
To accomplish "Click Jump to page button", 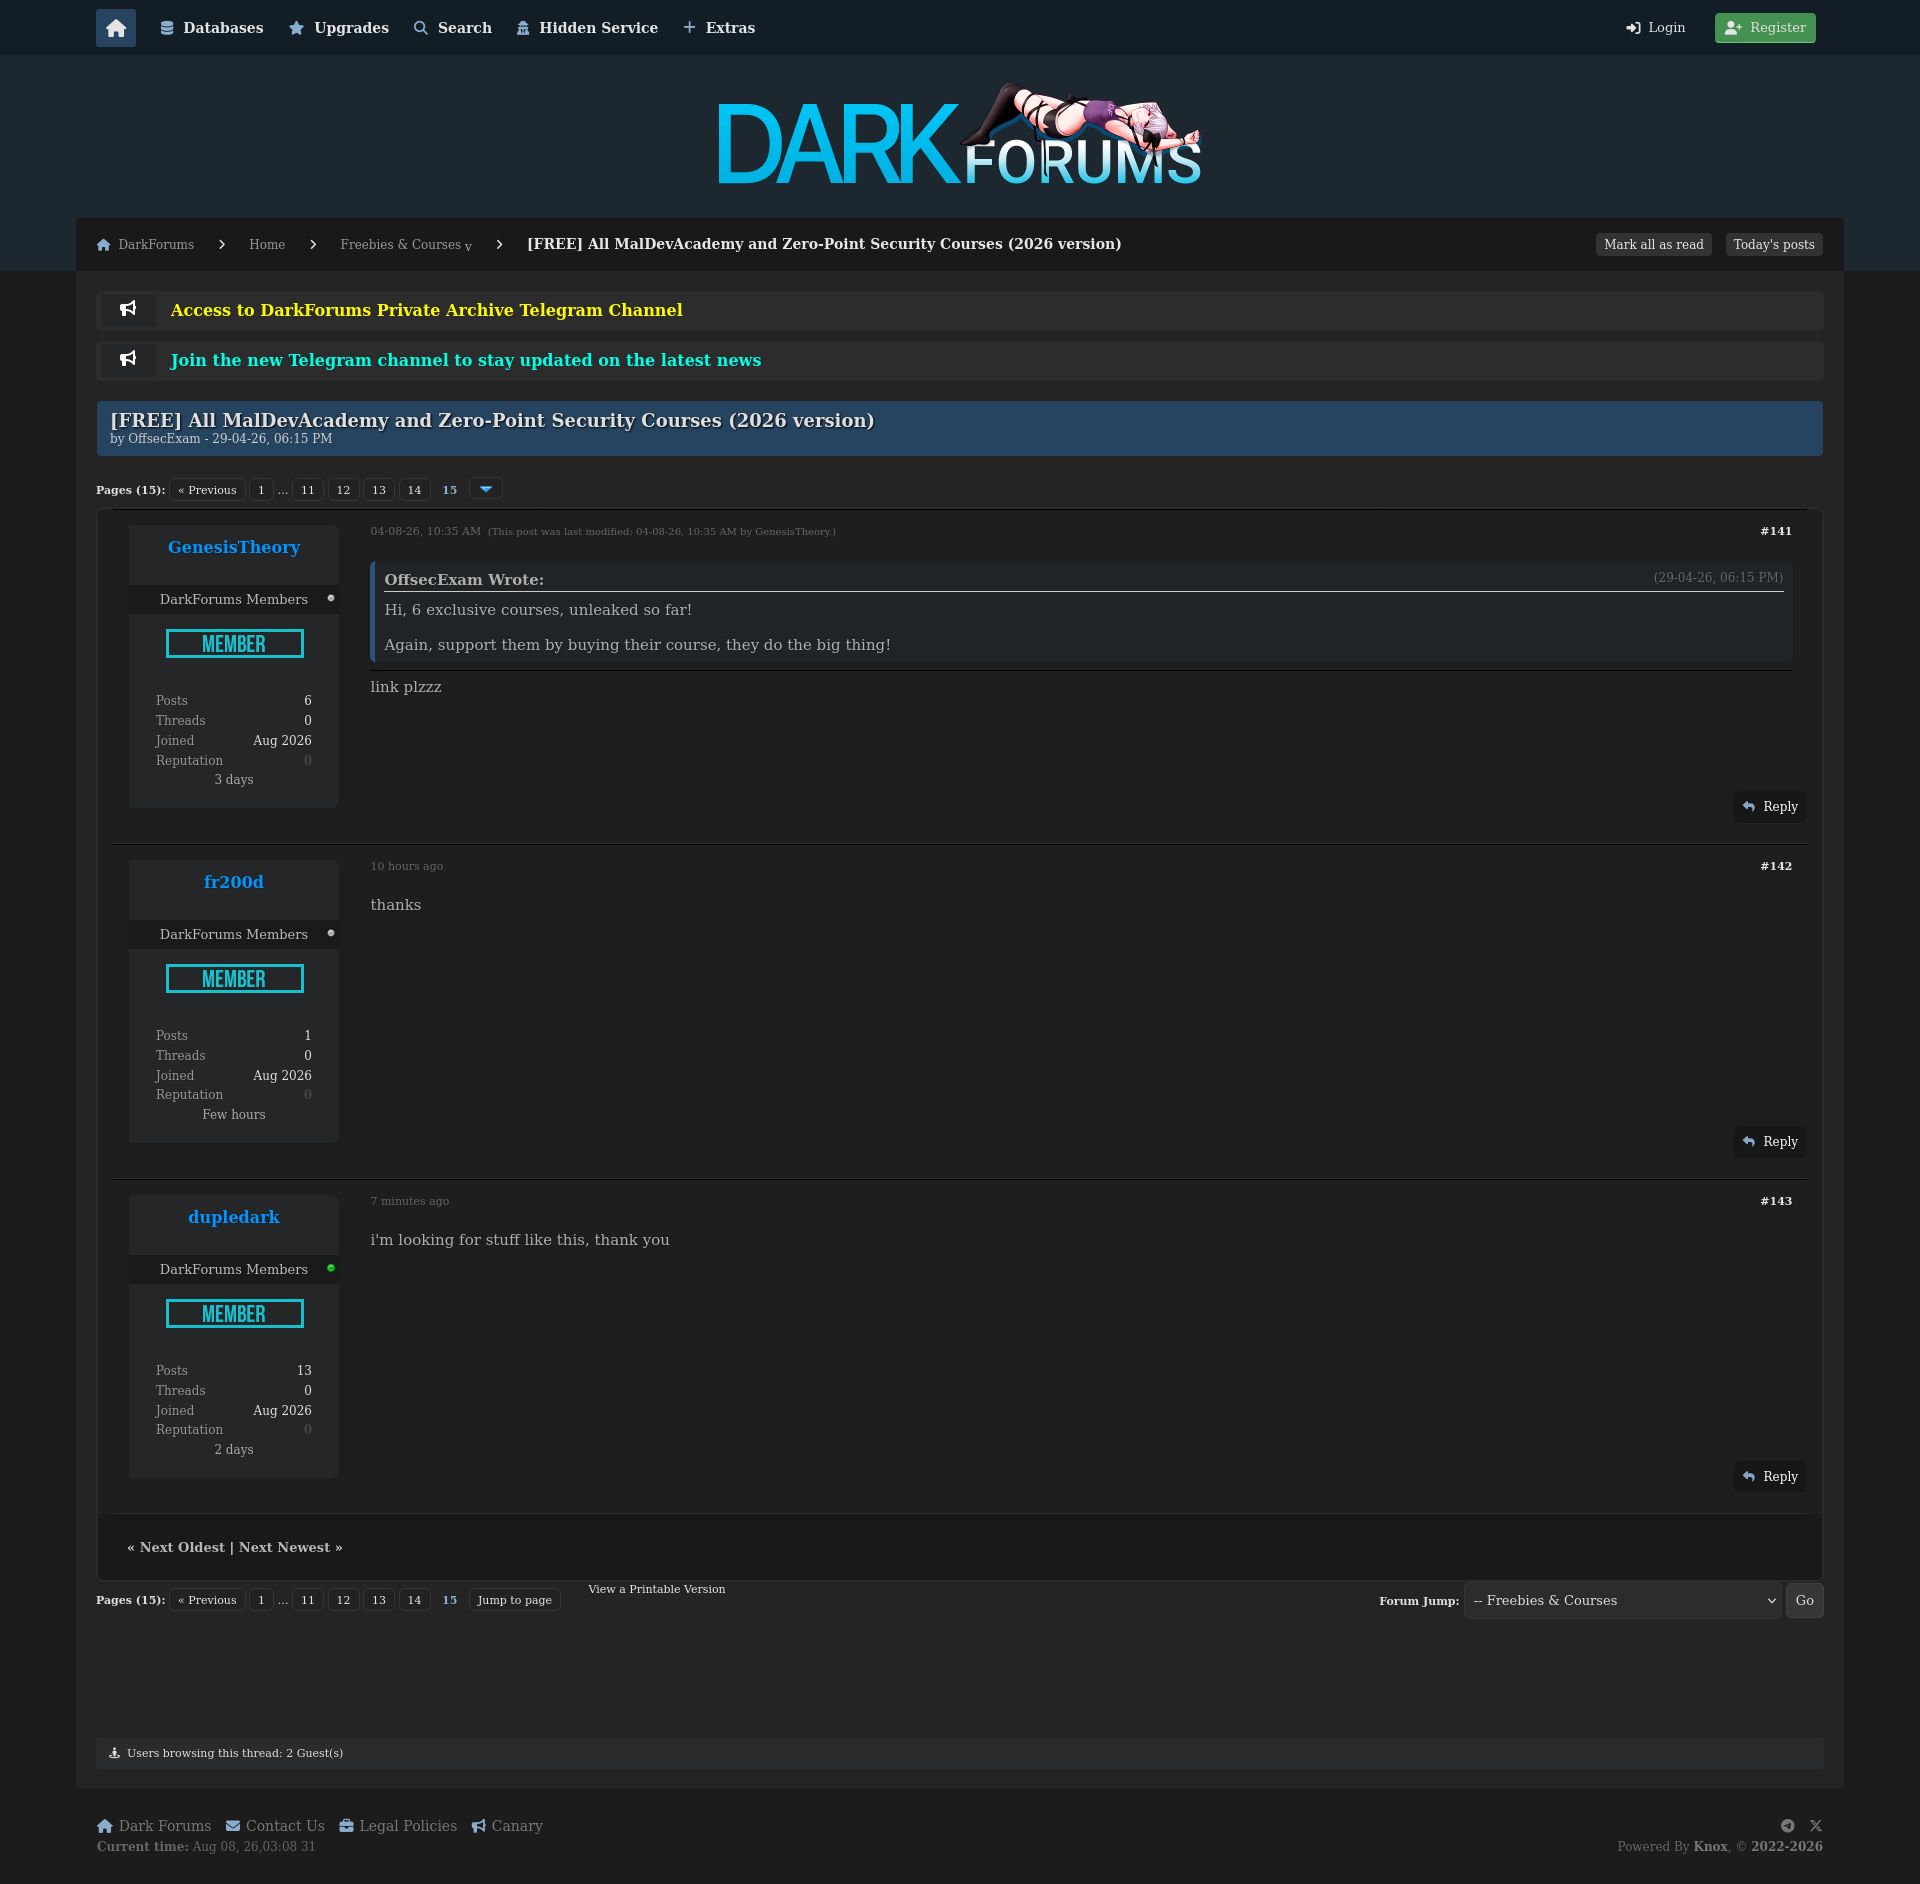I will click(x=515, y=1600).
